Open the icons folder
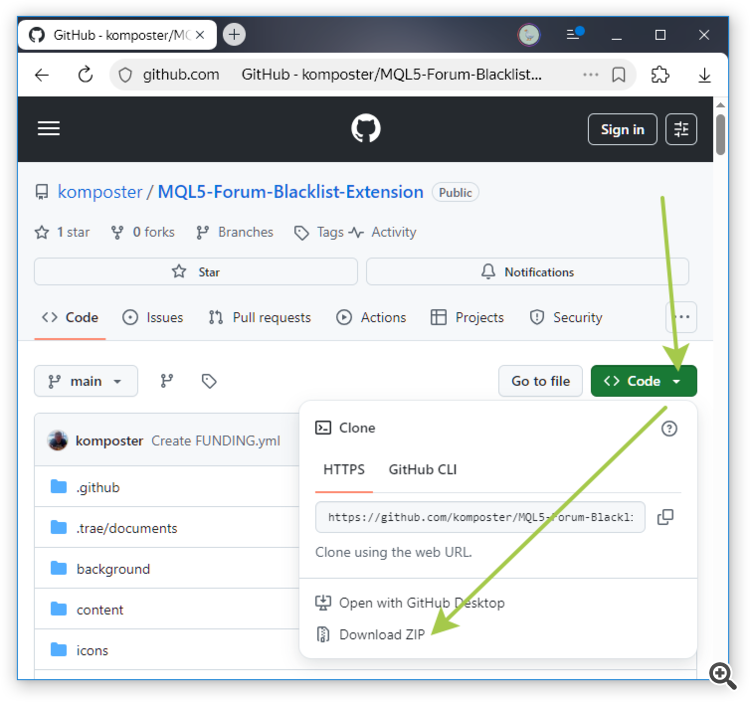The height and width of the screenshot is (702, 750). [x=92, y=650]
